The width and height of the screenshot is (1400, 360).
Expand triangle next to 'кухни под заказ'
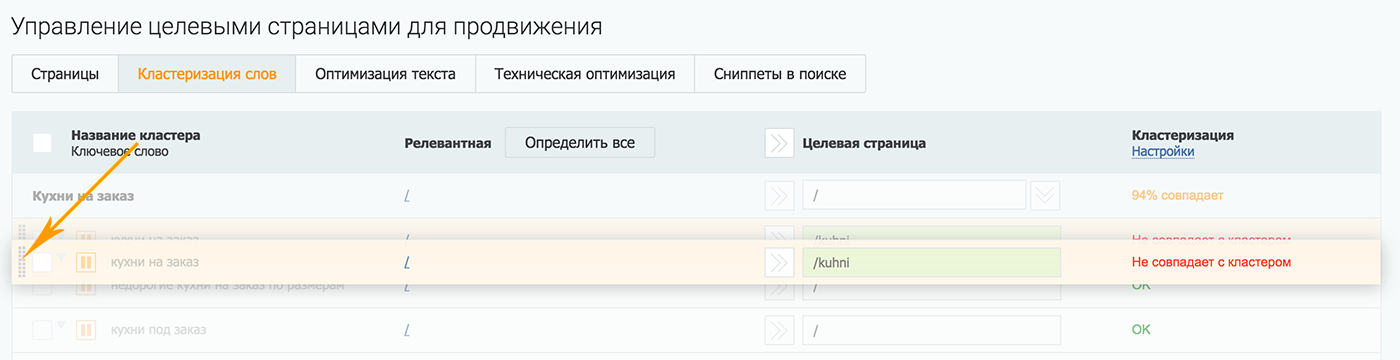(62, 325)
